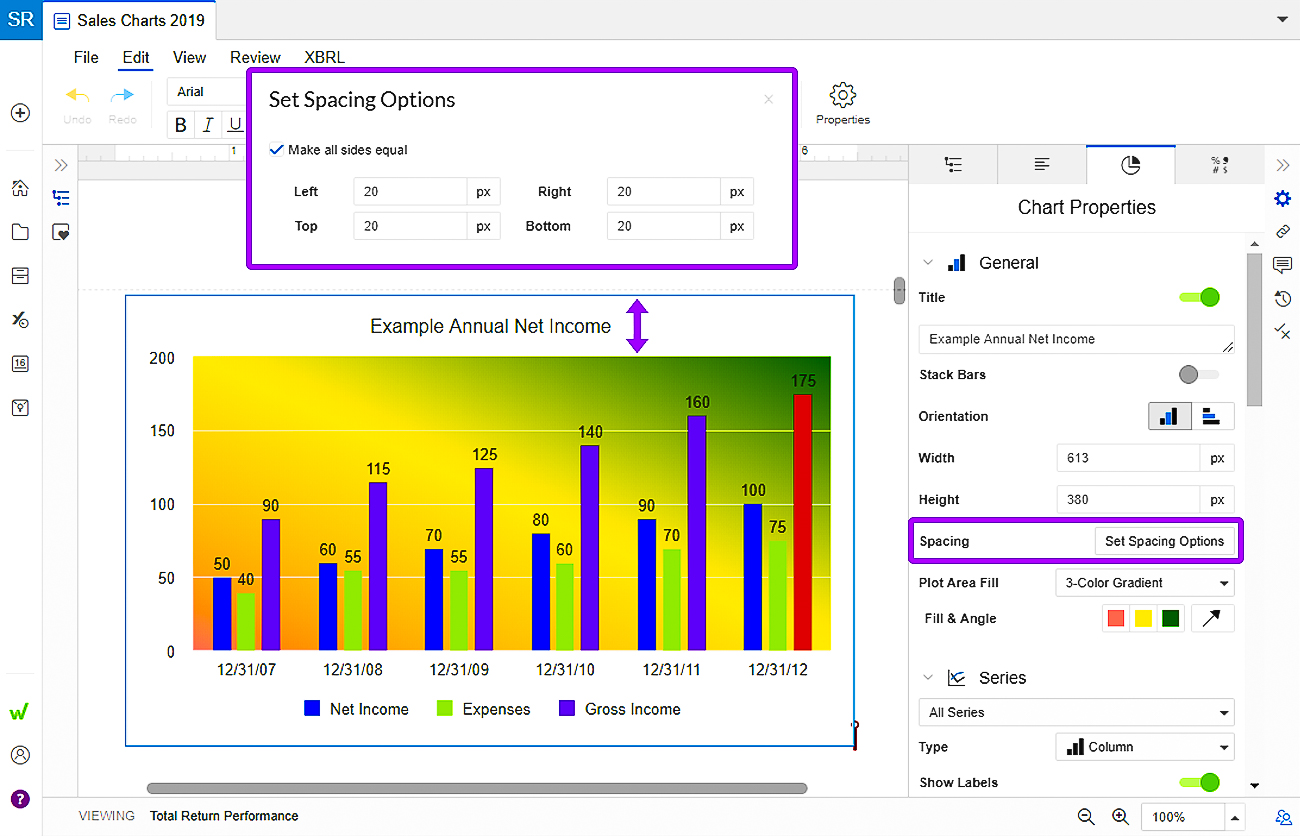Select horizontal bar orientation icon

pos(1212,416)
